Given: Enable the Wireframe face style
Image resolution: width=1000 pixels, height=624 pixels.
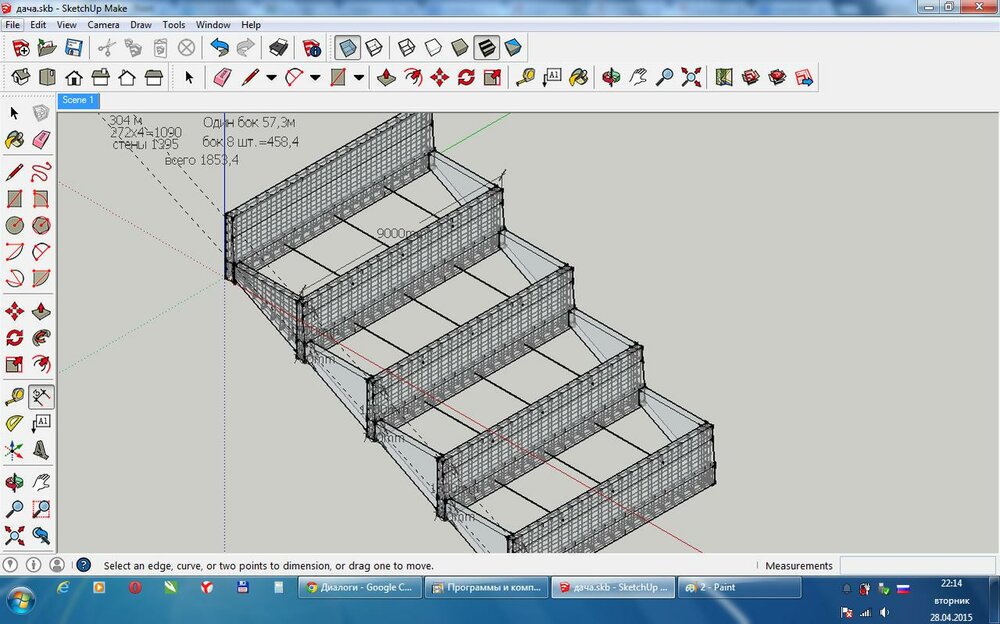Looking at the screenshot, I should (407, 47).
